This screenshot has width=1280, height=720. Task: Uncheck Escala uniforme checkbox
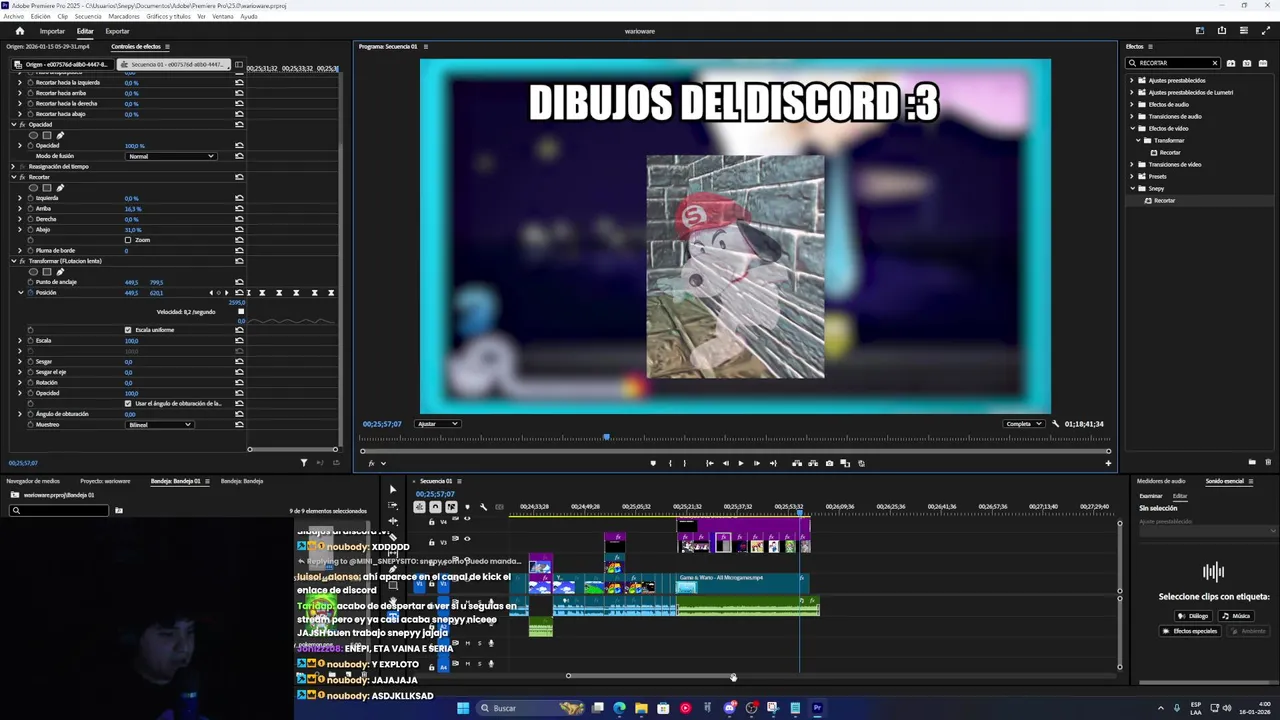click(128, 330)
